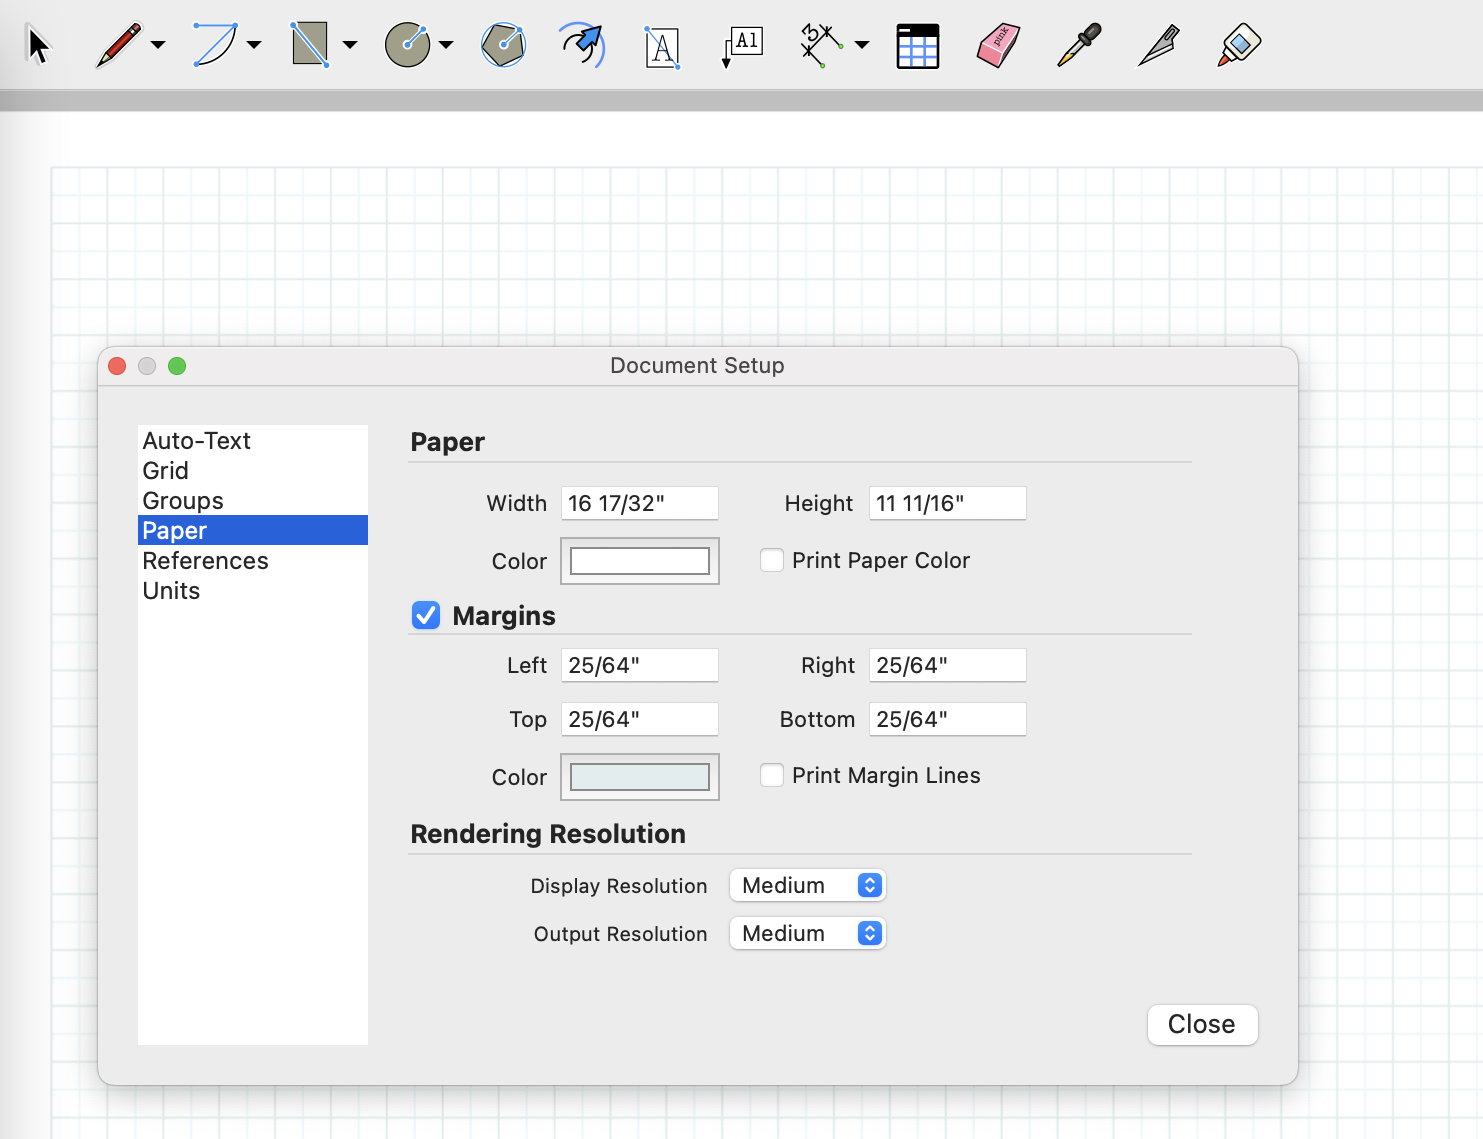Click the Close button
The height and width of the screenshot is (1139, 1483).
[x=1202, y=1024]
